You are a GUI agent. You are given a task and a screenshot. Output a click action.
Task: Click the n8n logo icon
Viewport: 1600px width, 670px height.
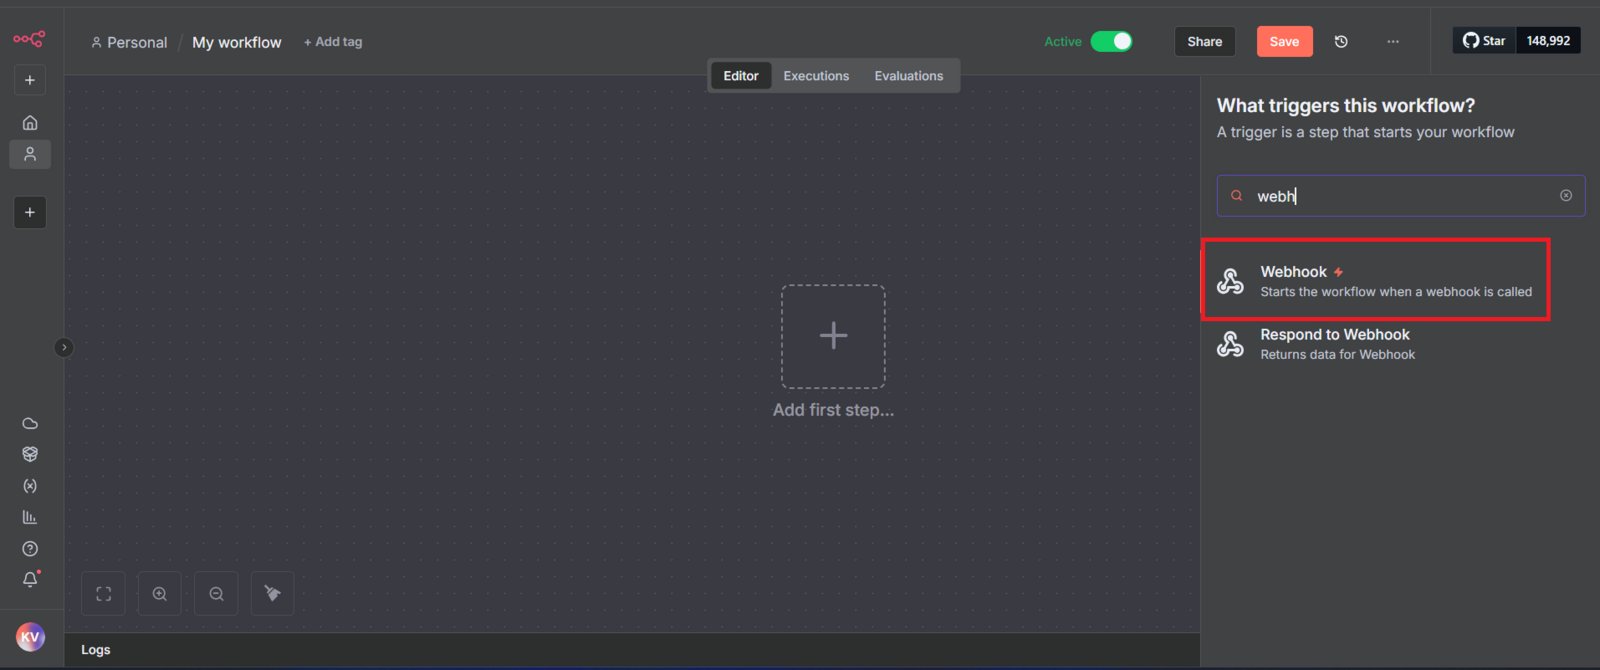tap(29, 40)
